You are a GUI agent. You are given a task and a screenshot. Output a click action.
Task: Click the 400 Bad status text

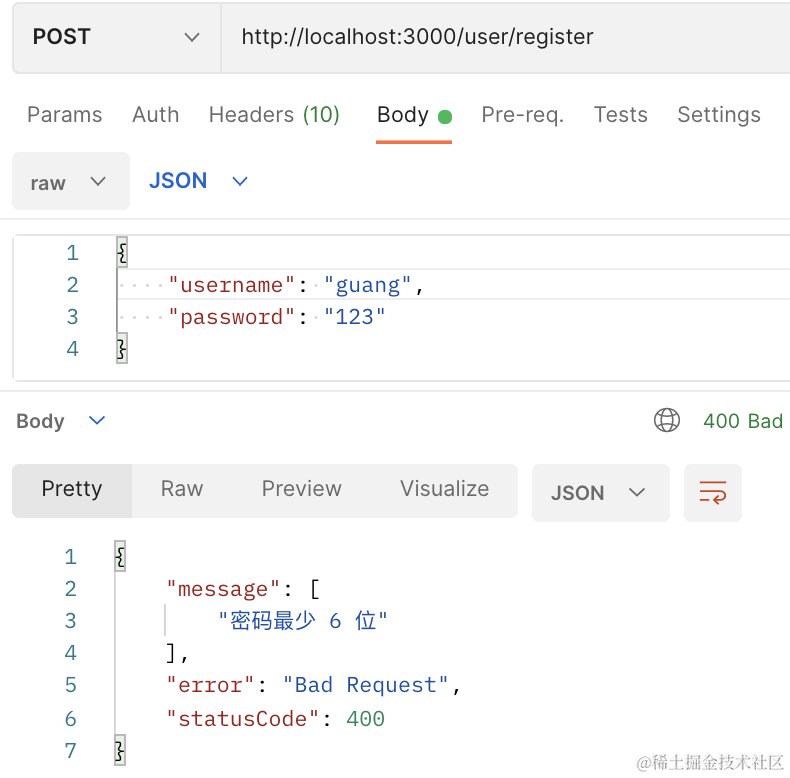[x=742, y=421]
